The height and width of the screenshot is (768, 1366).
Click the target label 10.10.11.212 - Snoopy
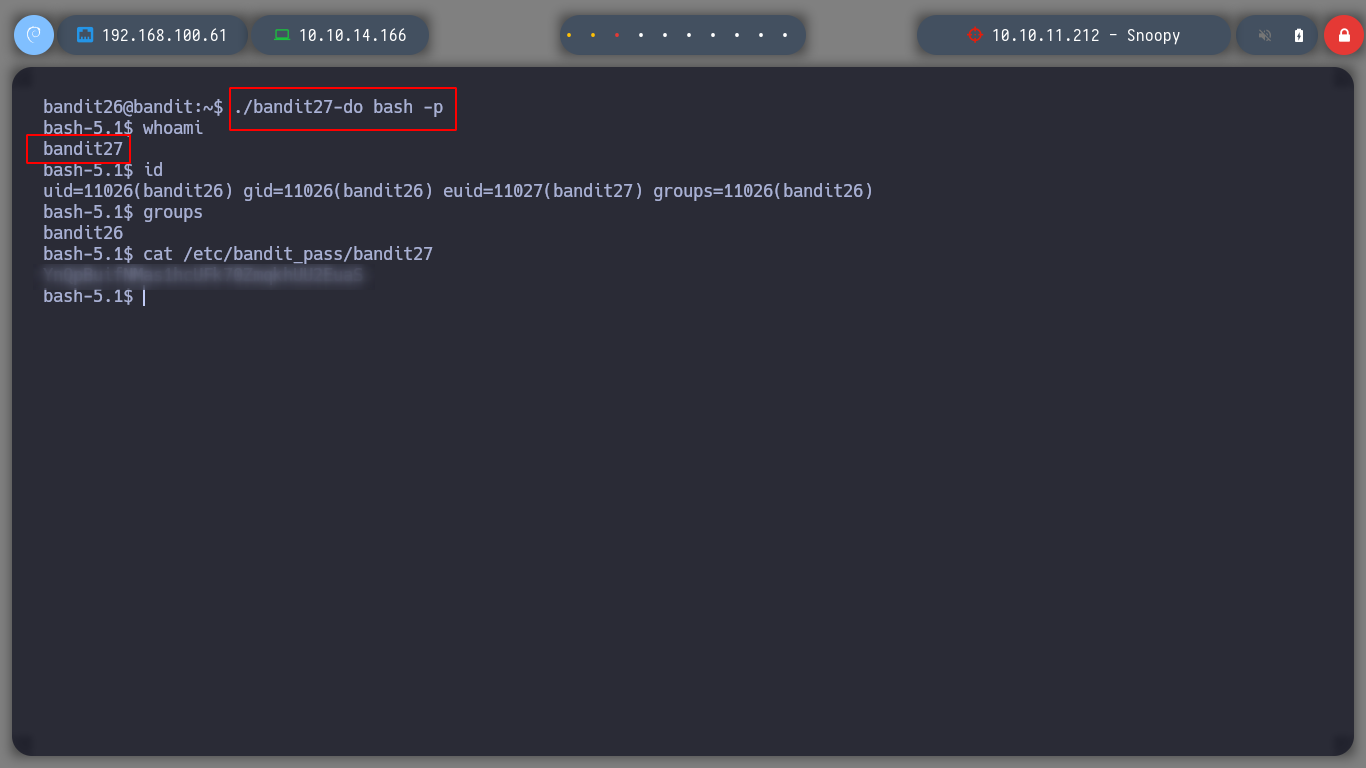(1085, 35)
